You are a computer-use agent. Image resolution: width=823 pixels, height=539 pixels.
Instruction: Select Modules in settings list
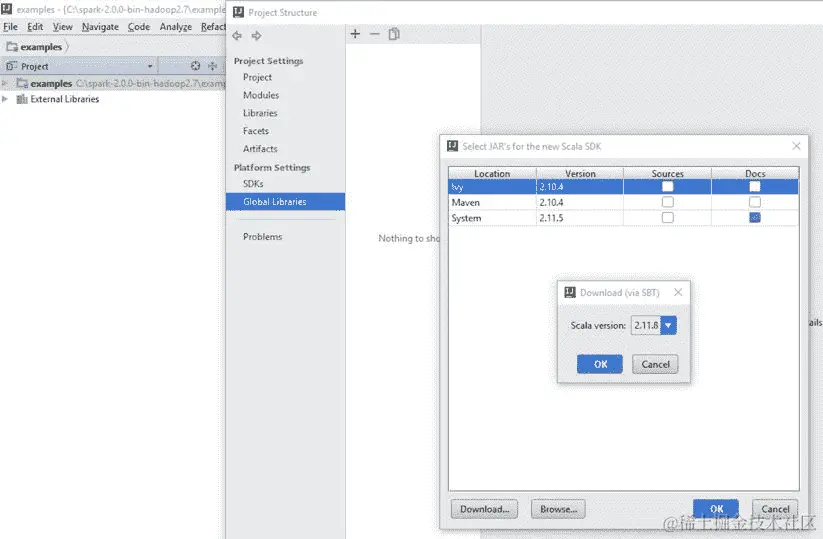tap(261, 95)
